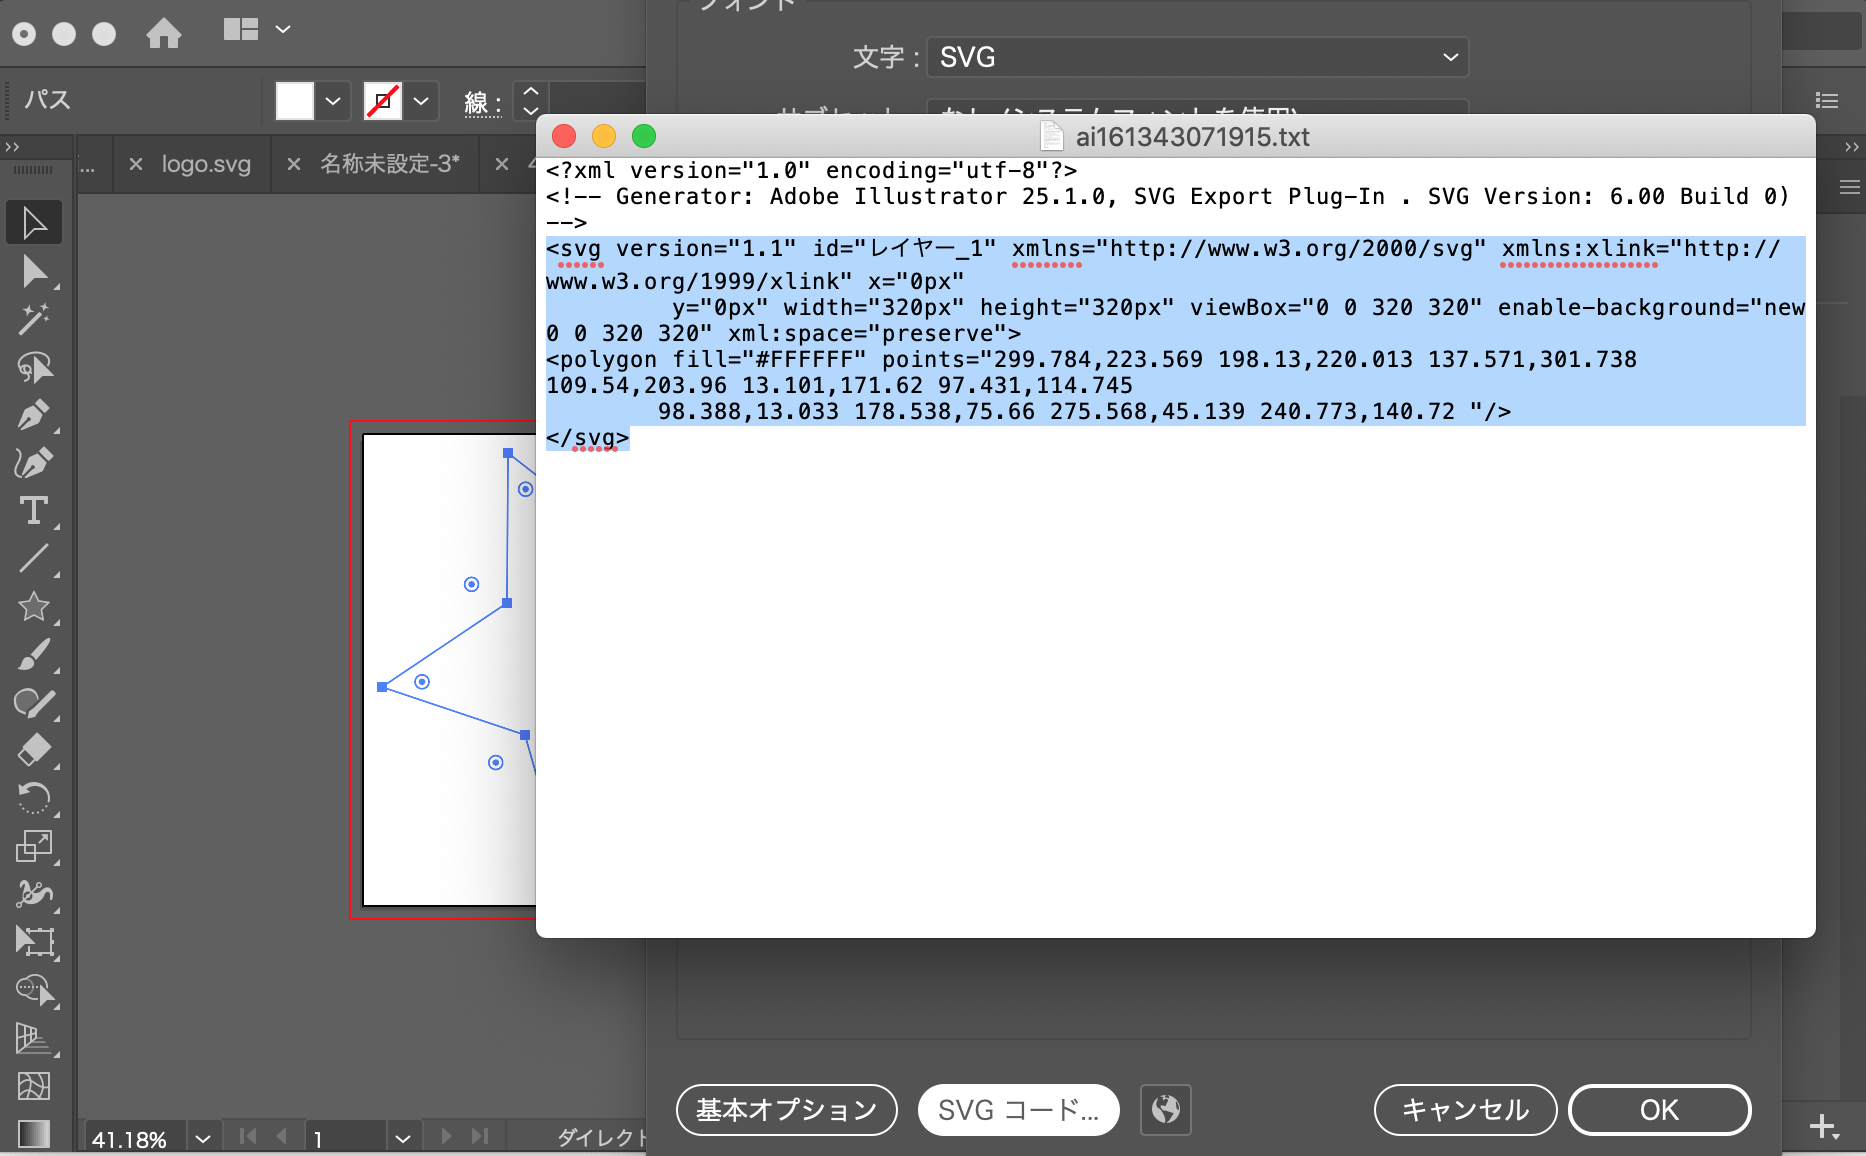Select the Blob Brush tool
This screenshot has width=1866, height=1156.
[34, 703]
